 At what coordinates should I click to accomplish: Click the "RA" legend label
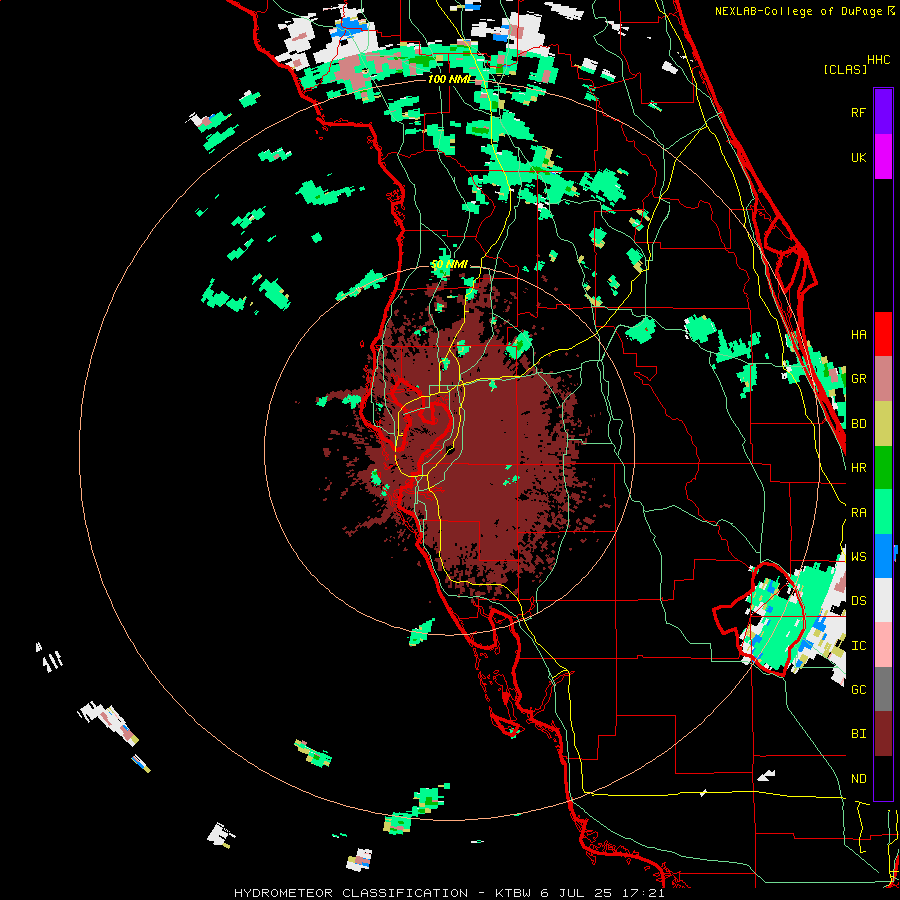coord(858,513)
